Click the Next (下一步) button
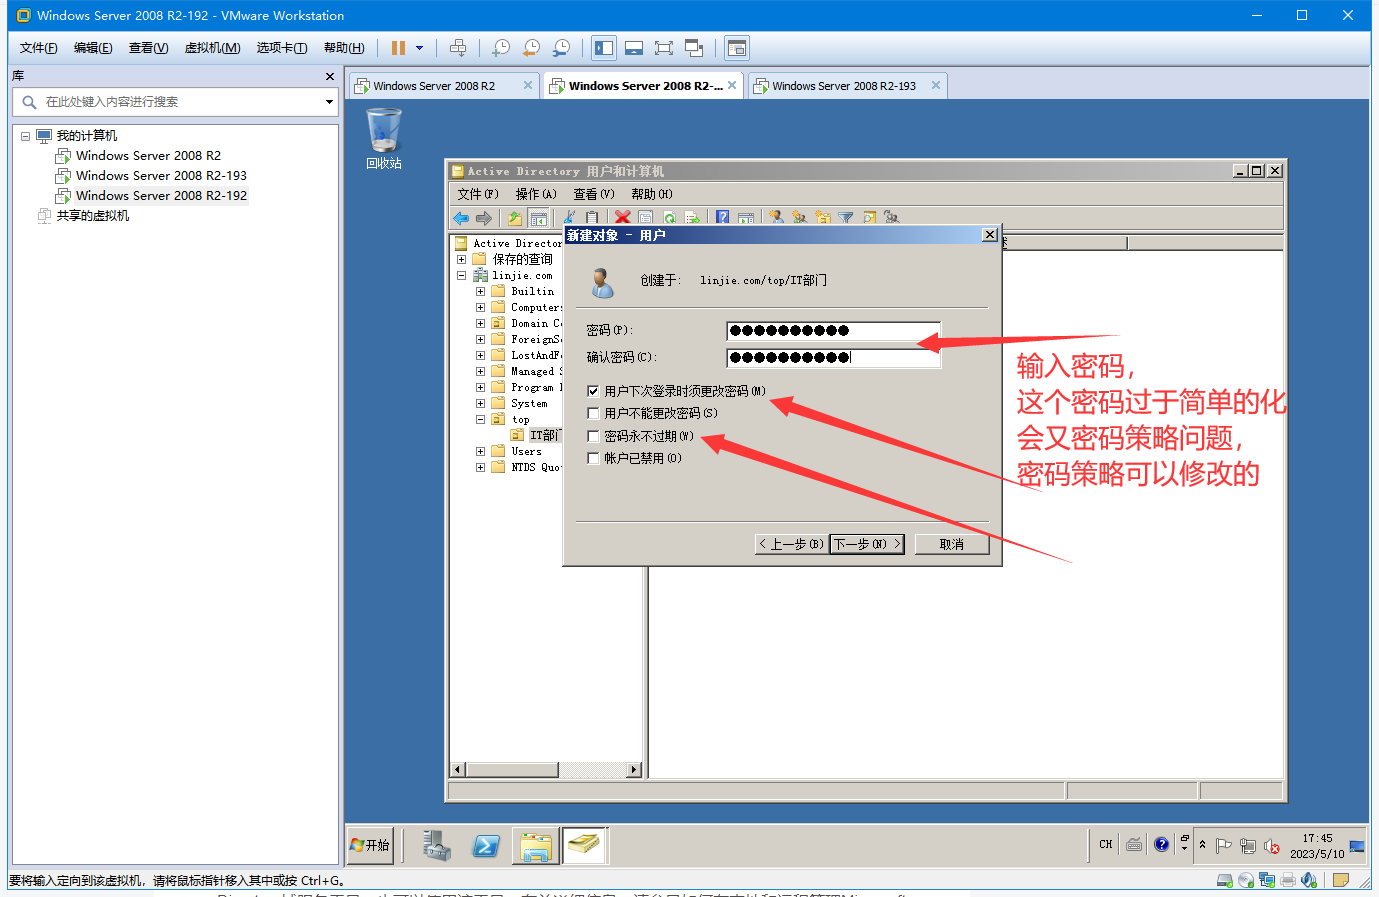The image size is (1379, 897). [x=867, y=544]
